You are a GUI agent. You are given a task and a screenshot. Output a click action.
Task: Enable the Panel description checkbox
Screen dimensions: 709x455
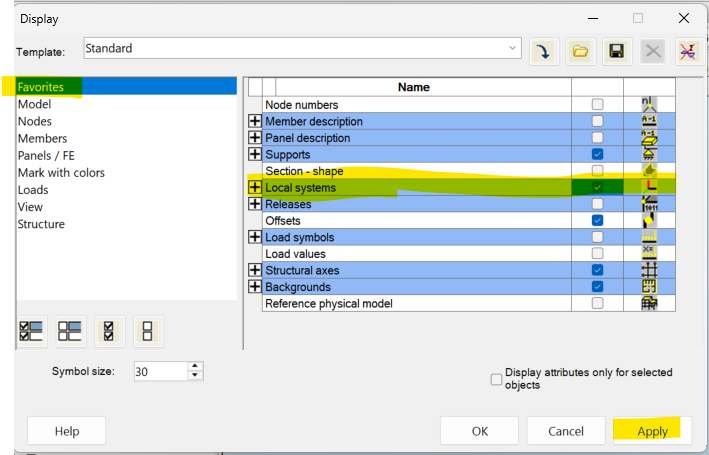(597, 137)
